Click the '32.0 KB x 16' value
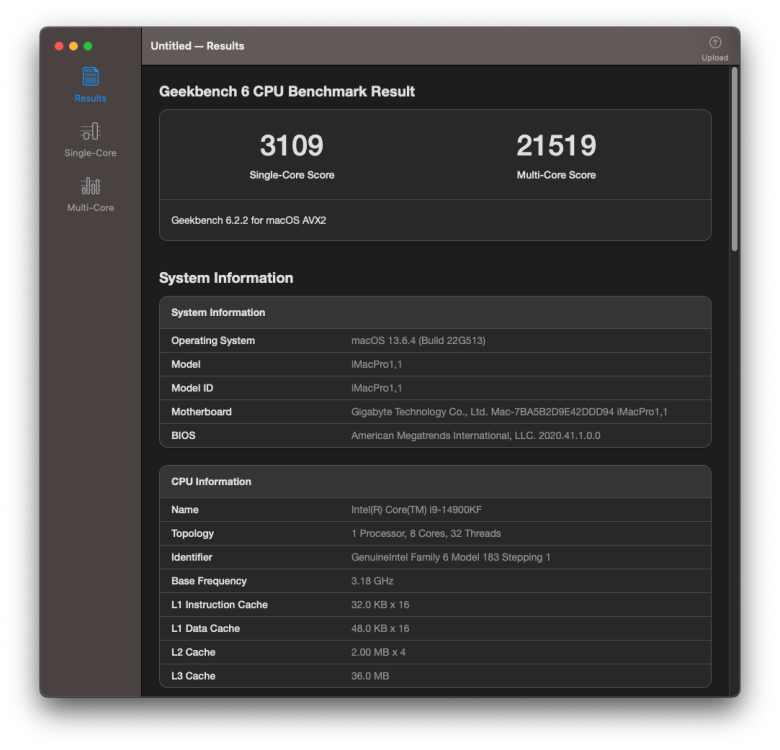Image resolution: width=780 pixels, height=750 pixels. (380, 605)
